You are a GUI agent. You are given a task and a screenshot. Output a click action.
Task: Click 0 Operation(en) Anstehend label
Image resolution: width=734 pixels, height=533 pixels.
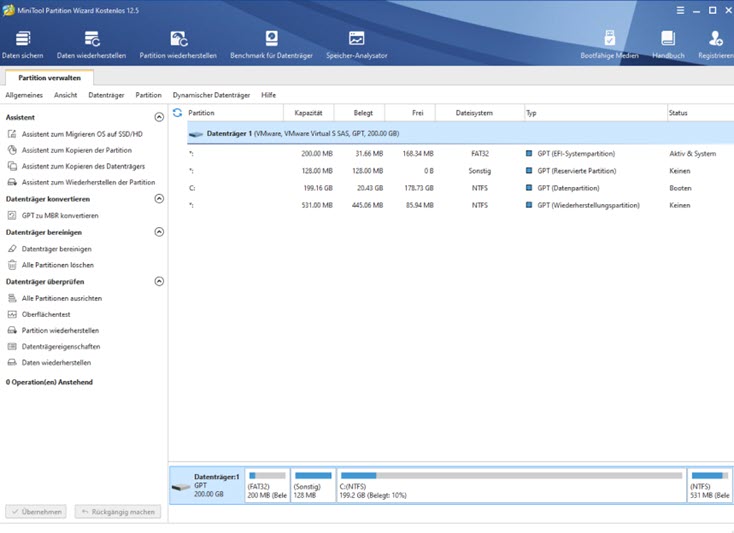pos(49,382)
